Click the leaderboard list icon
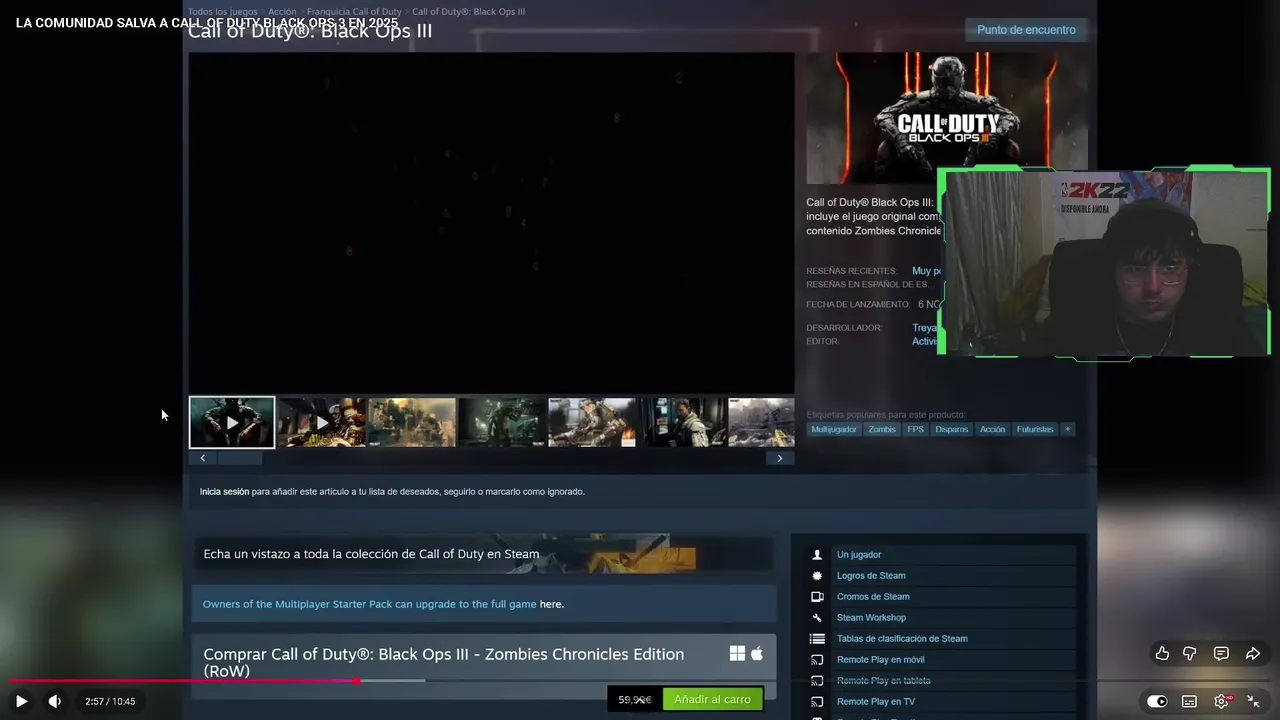 (x=817, y=639)
